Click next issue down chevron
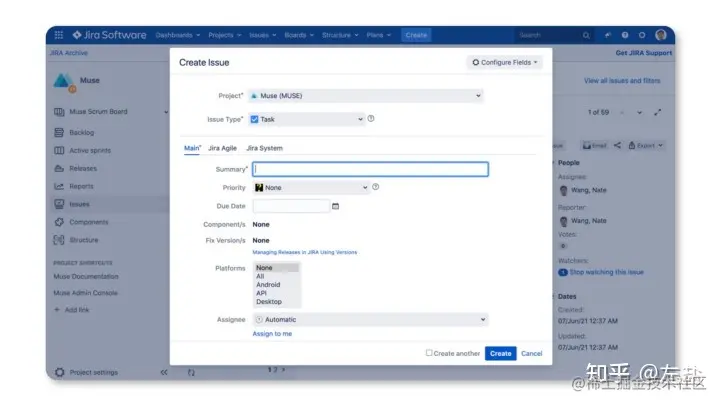Screen dimensions: 720x405 (x=639, y=112)
